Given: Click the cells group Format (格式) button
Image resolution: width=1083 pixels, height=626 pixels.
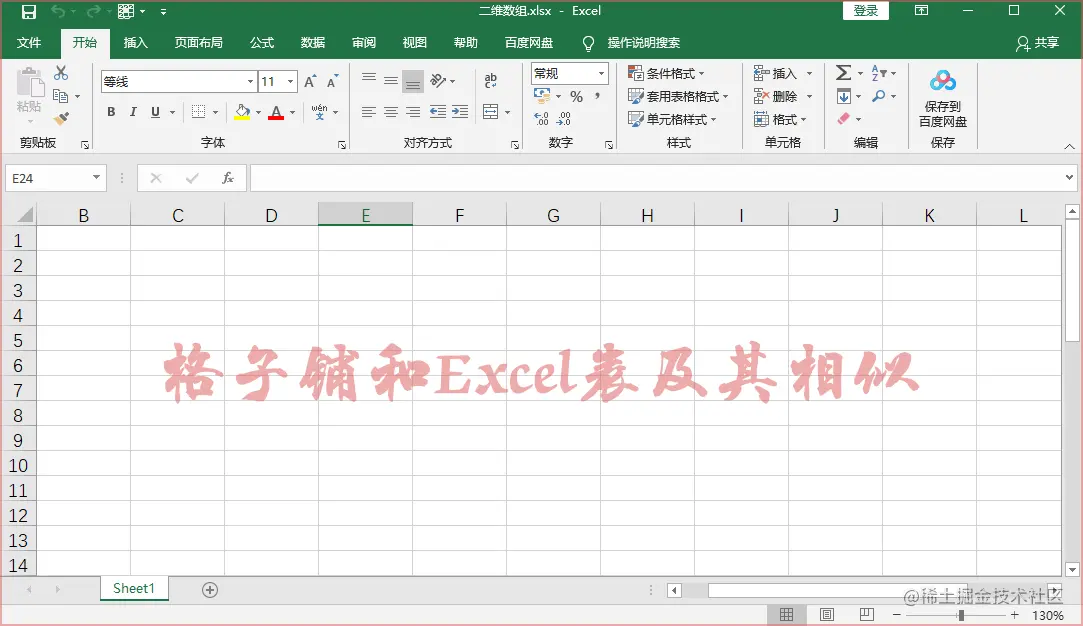Looking at the screenshot, I should point(780,120).
